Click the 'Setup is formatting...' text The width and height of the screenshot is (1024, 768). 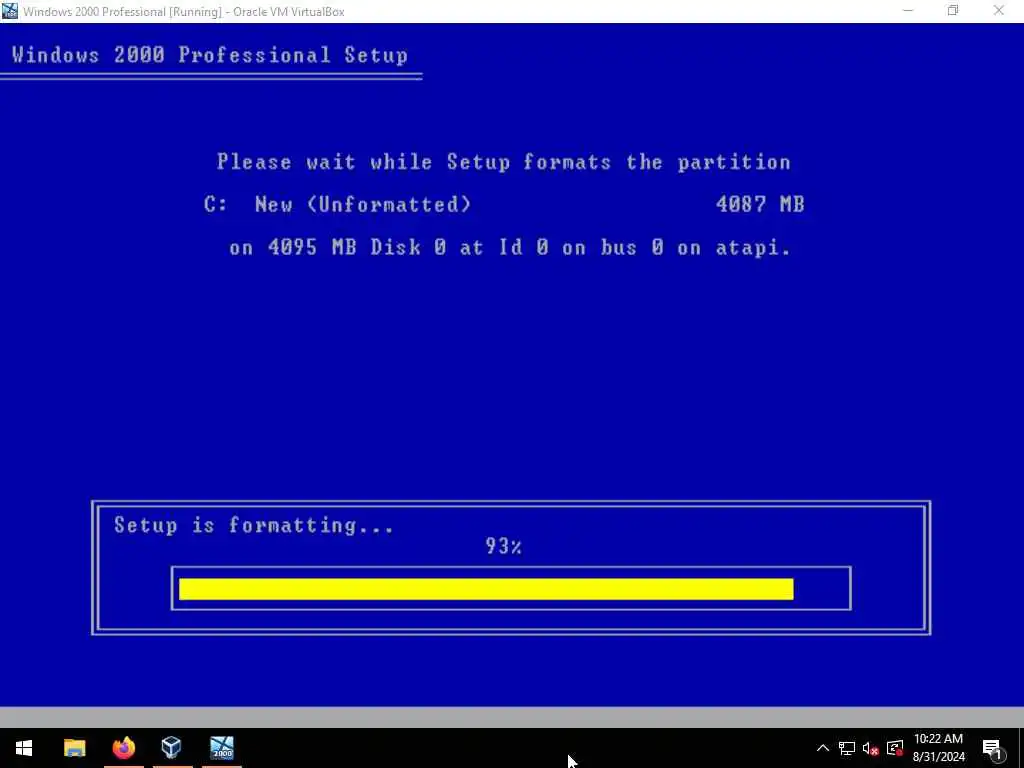[254, 526]
